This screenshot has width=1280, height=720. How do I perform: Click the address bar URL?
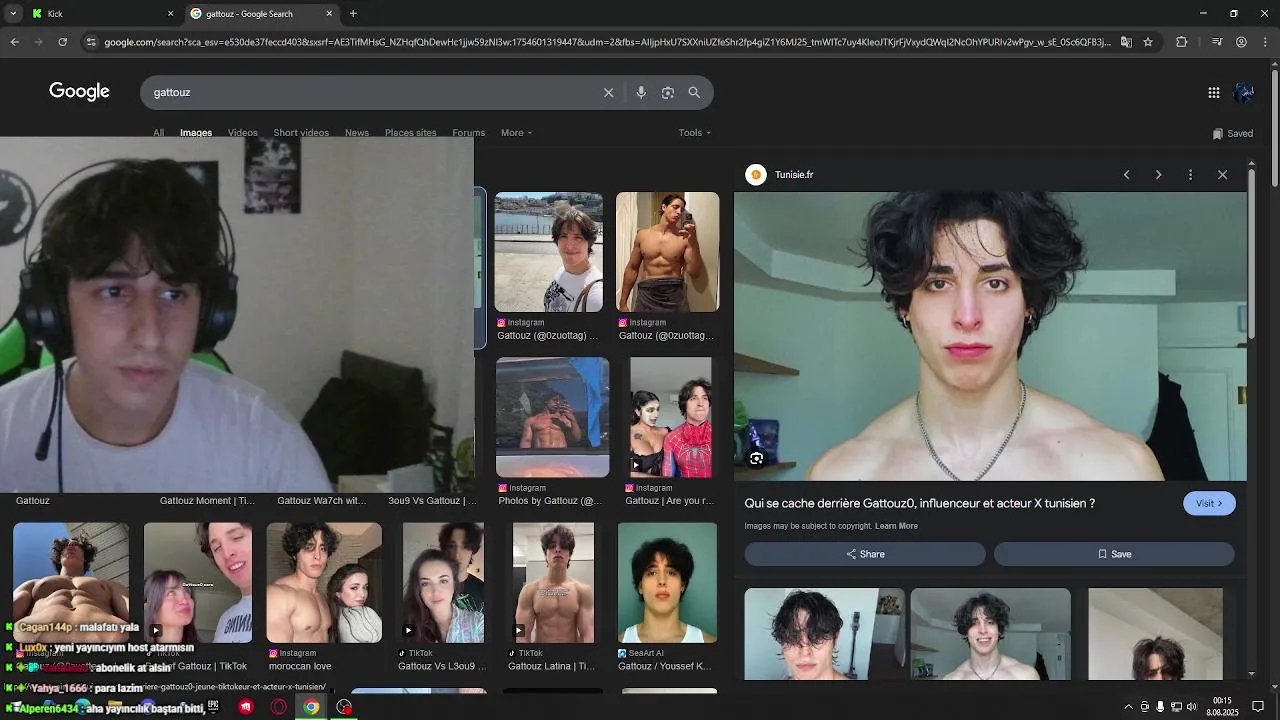pos(607,42)
